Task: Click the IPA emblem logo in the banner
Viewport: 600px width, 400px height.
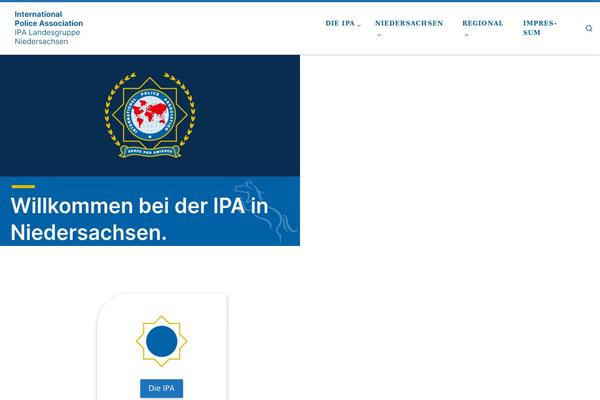Action: [150, 114]
